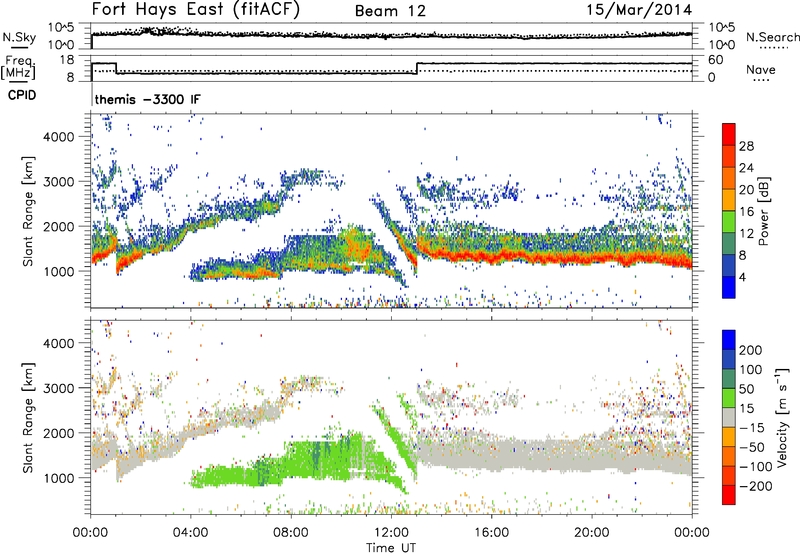Click the frequency step at 13:00 UT
The height and width of the screenshot is (554, 800).
(417, 68)
